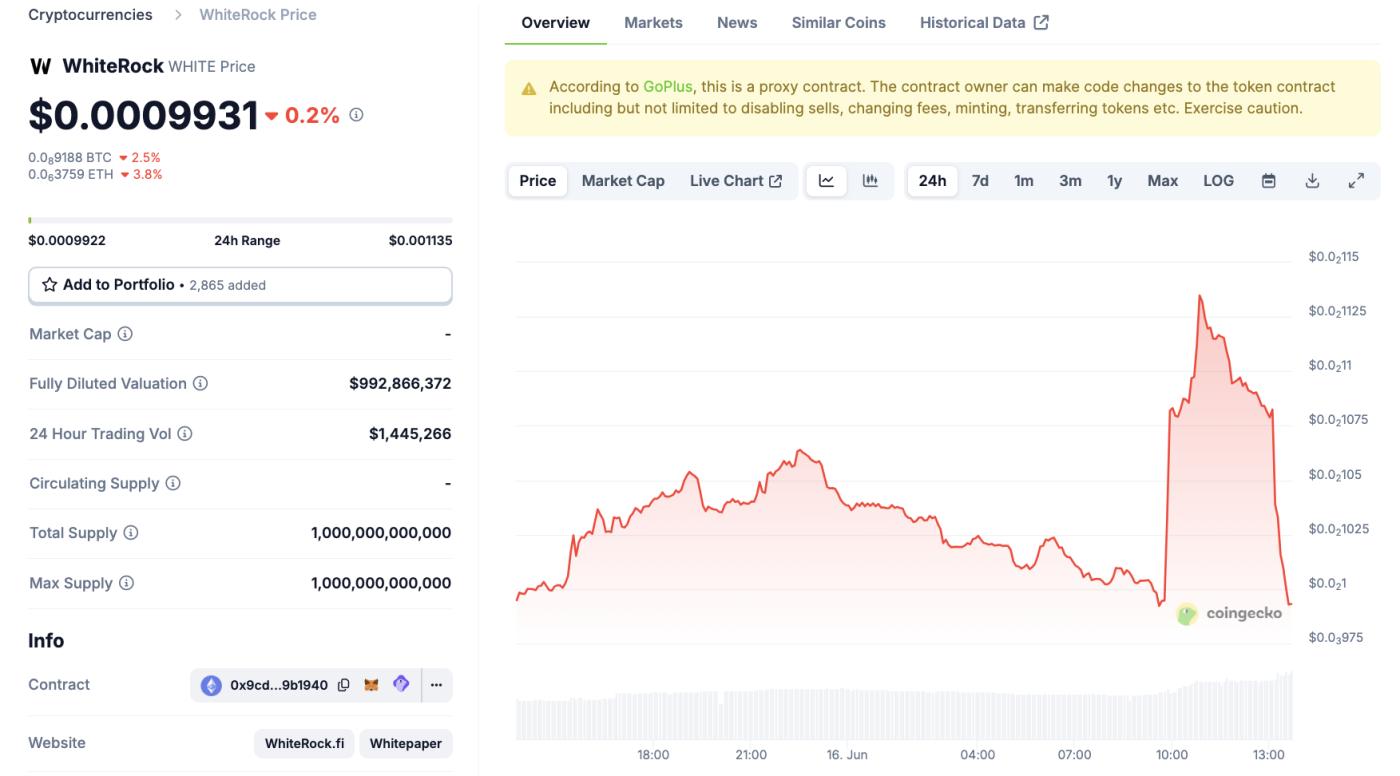1400x776 pixels.
Task: Copy the contract address using the copy icon
Action: pos(341,684)
